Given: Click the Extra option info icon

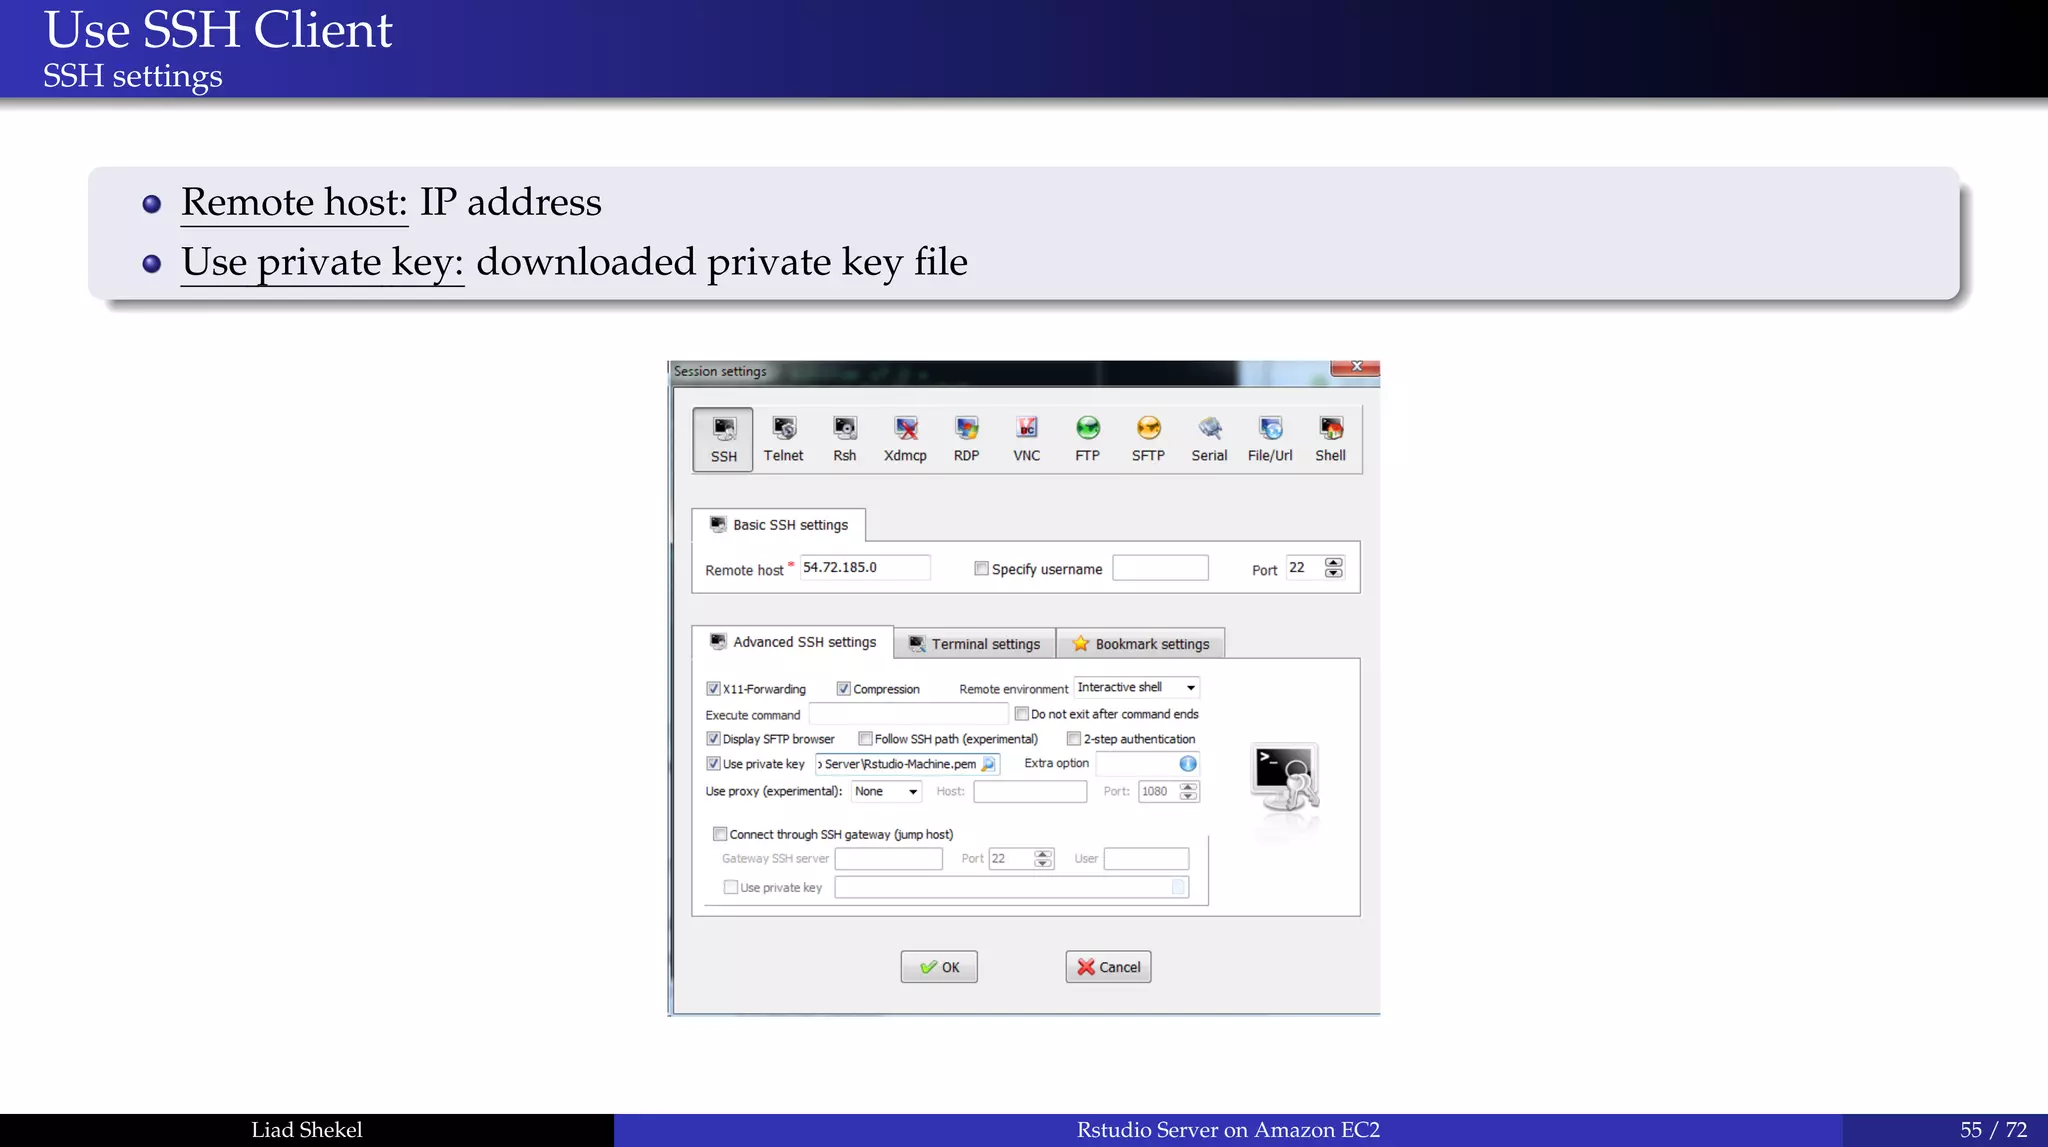Looking at the screenshot, I should coord(1187,763).
